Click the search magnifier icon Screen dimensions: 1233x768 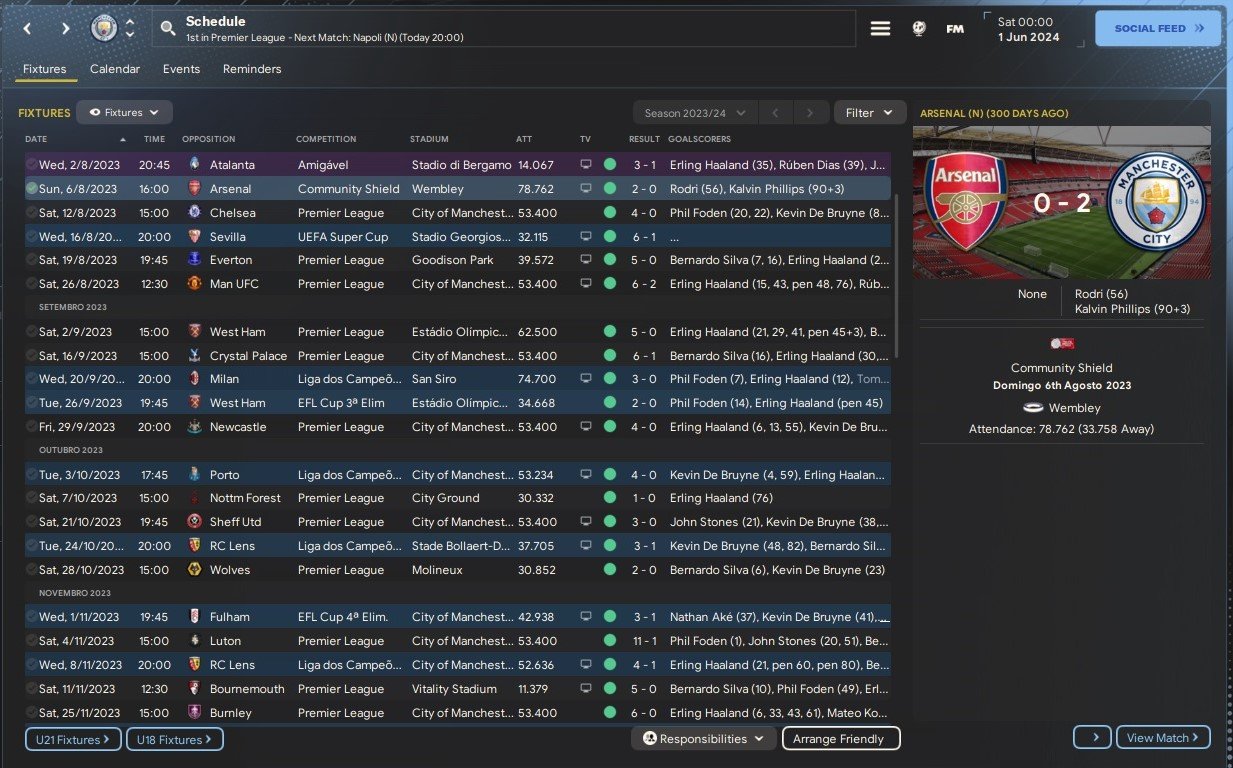pyautogui.click(x=168, y=29)
